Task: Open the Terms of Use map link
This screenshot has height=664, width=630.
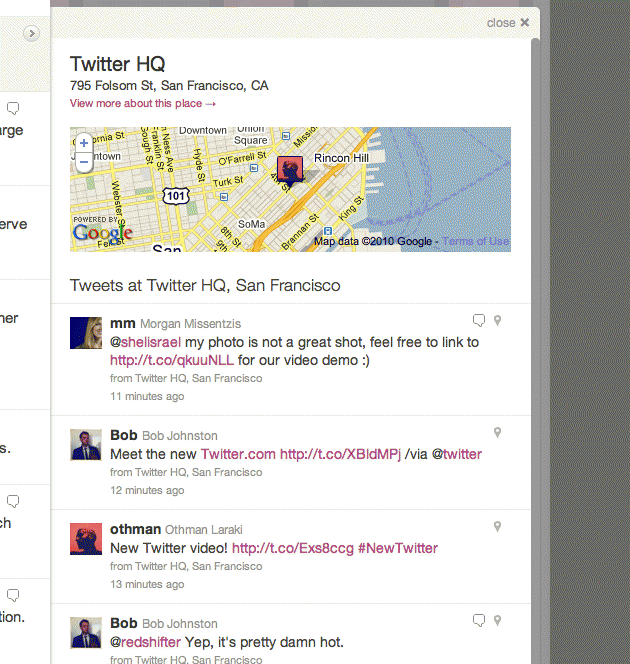Action: (475, 242)
